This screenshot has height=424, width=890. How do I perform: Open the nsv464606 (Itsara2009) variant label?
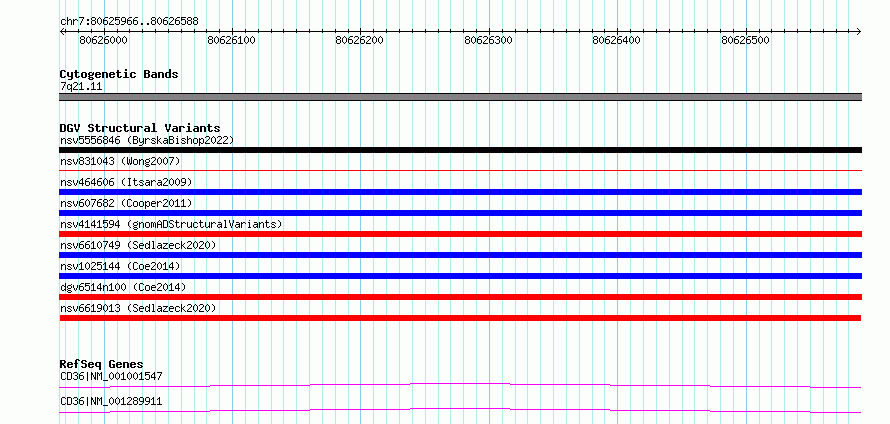point(126,182)
